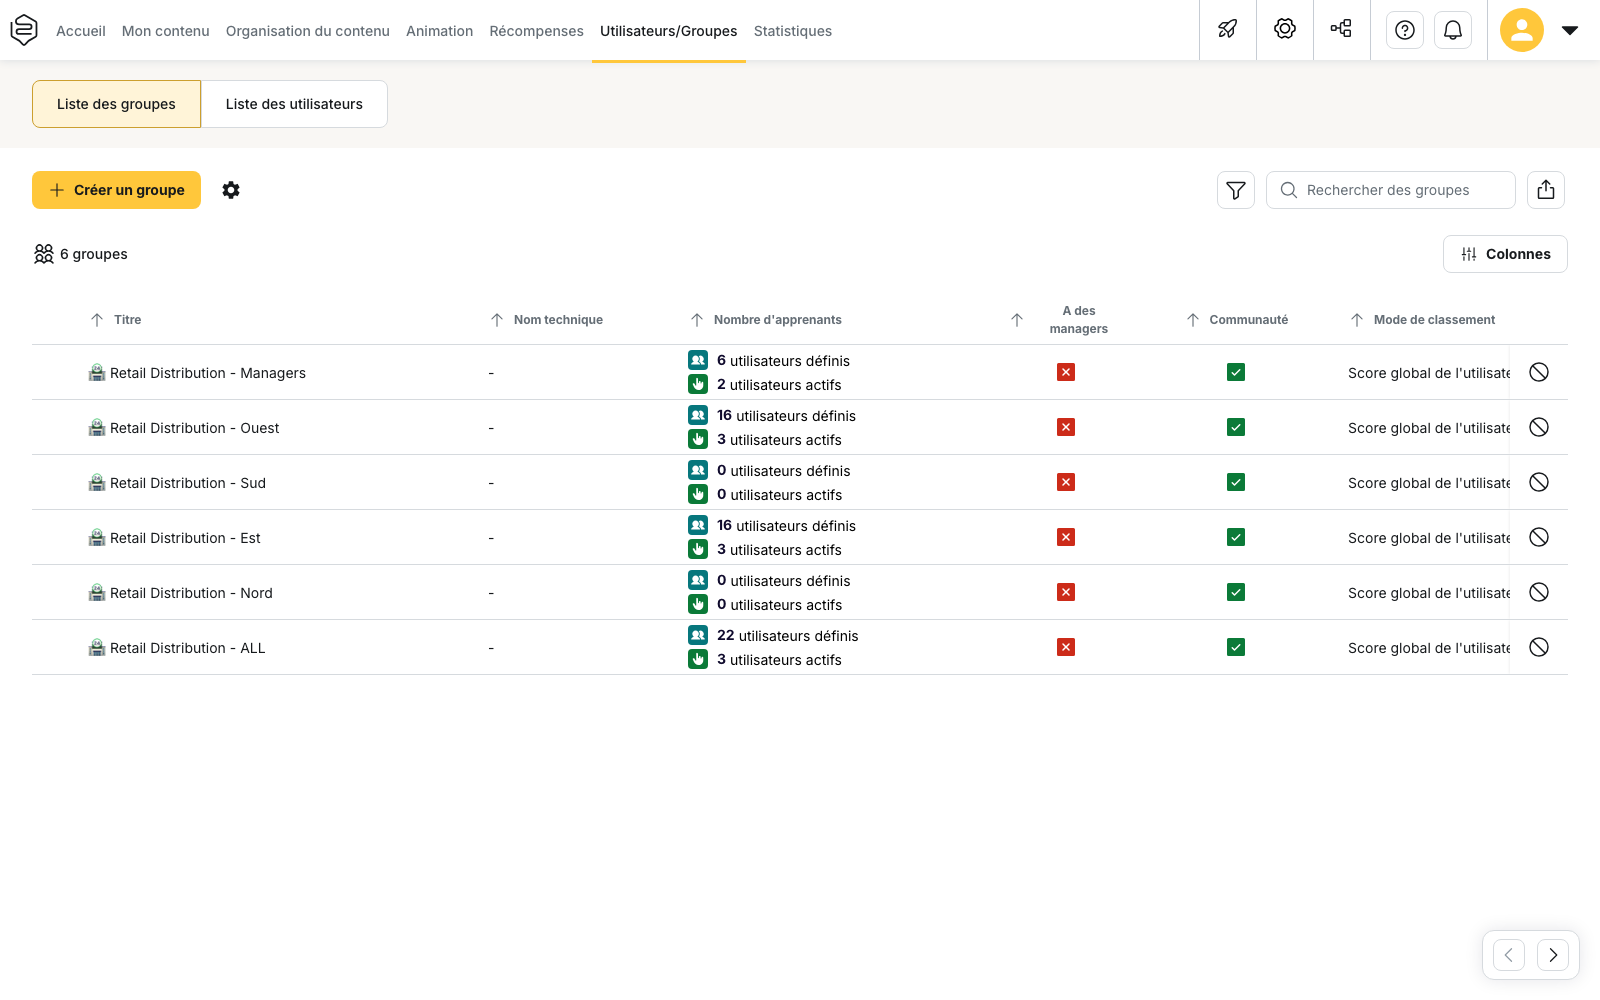Sort by Nom technique column
Screen dimensions: 1600x1000
coord(547,320)
